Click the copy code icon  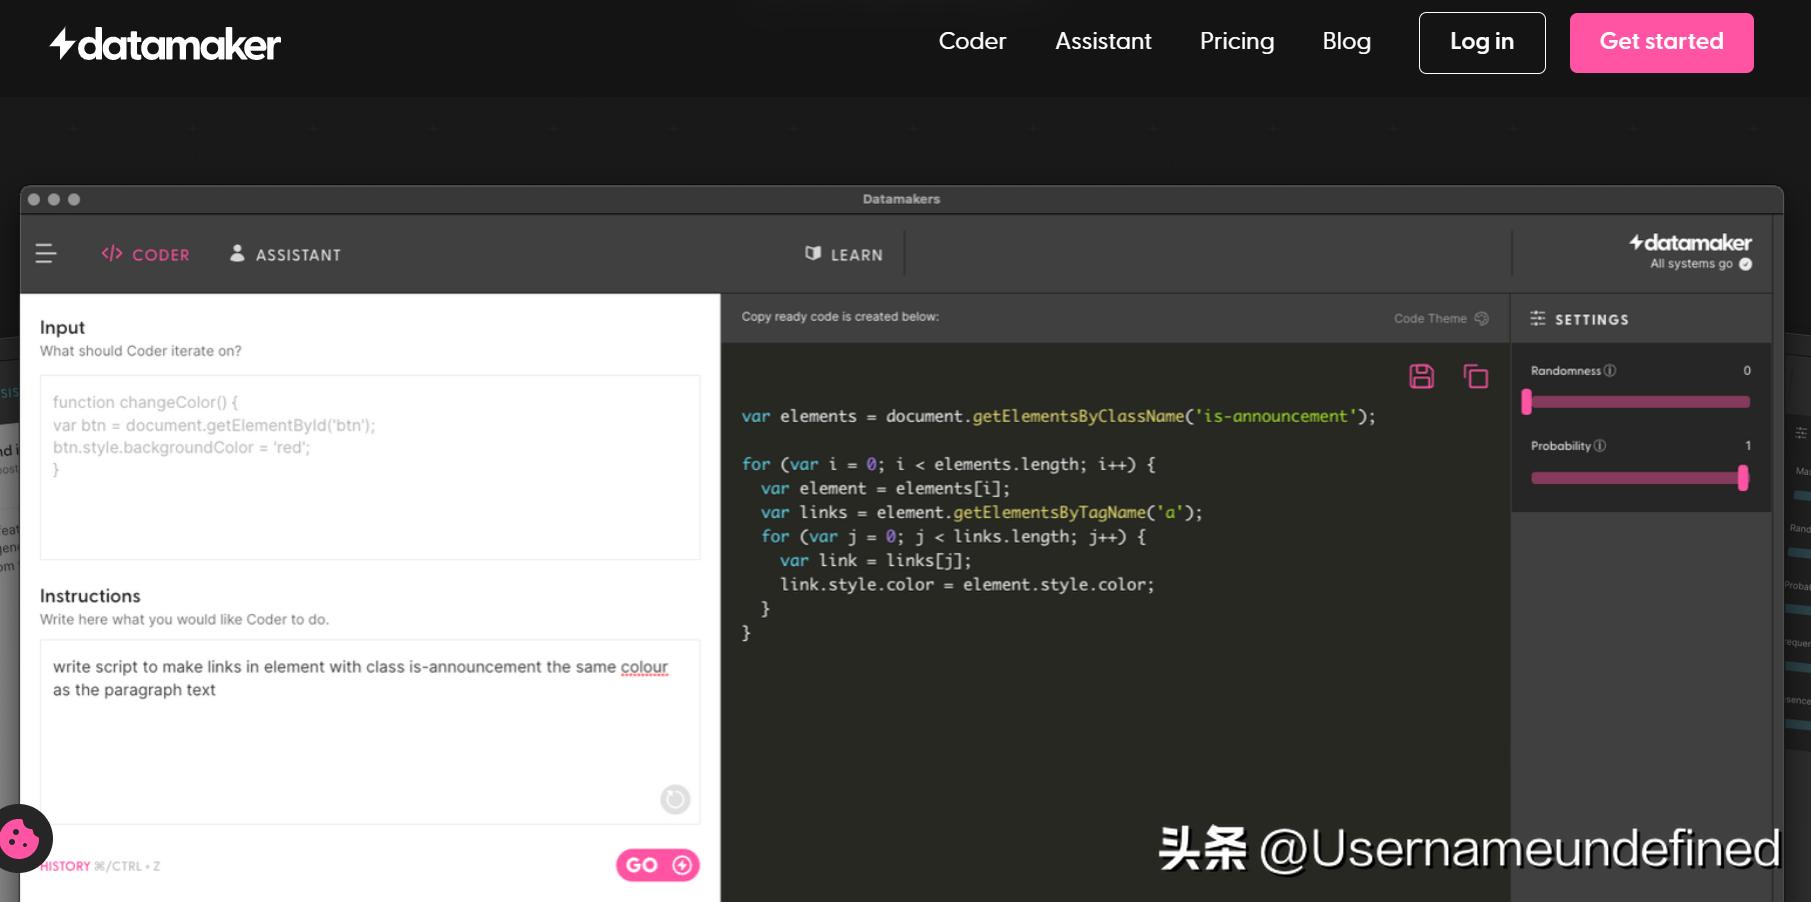click(1476, 376)
